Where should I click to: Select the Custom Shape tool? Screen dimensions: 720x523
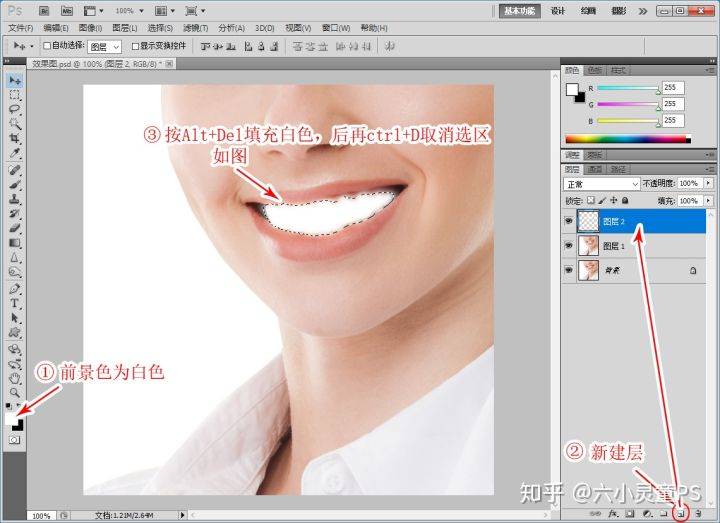tap(15, 332)
